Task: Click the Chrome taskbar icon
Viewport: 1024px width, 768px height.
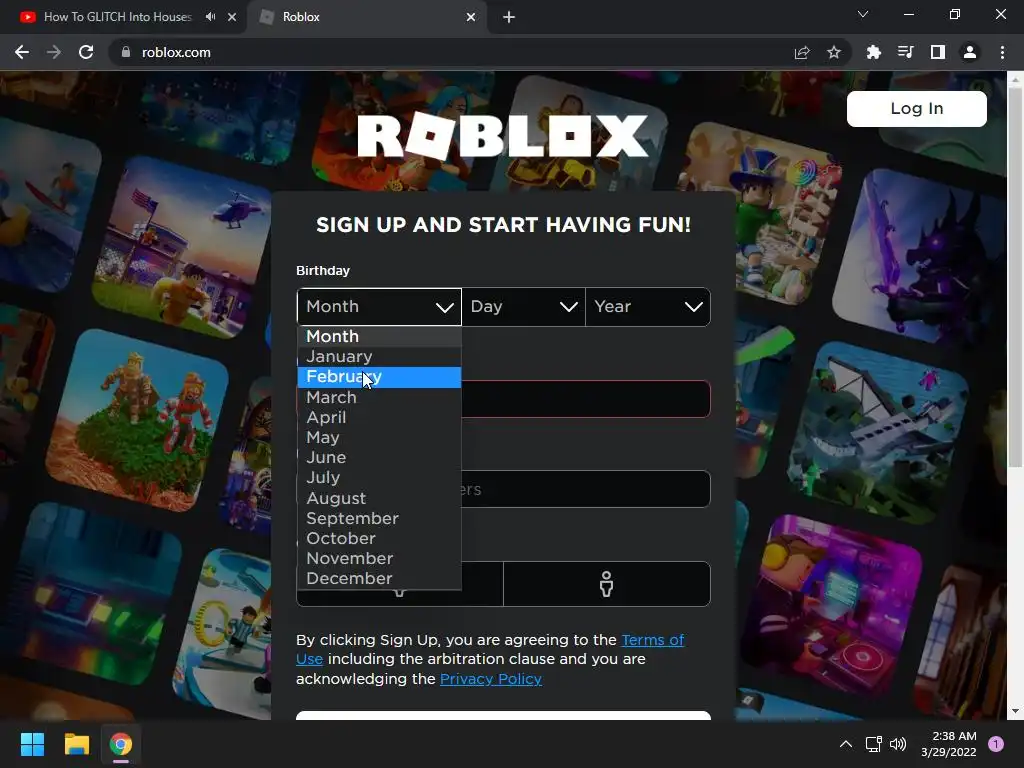Action: click(121, 744)
